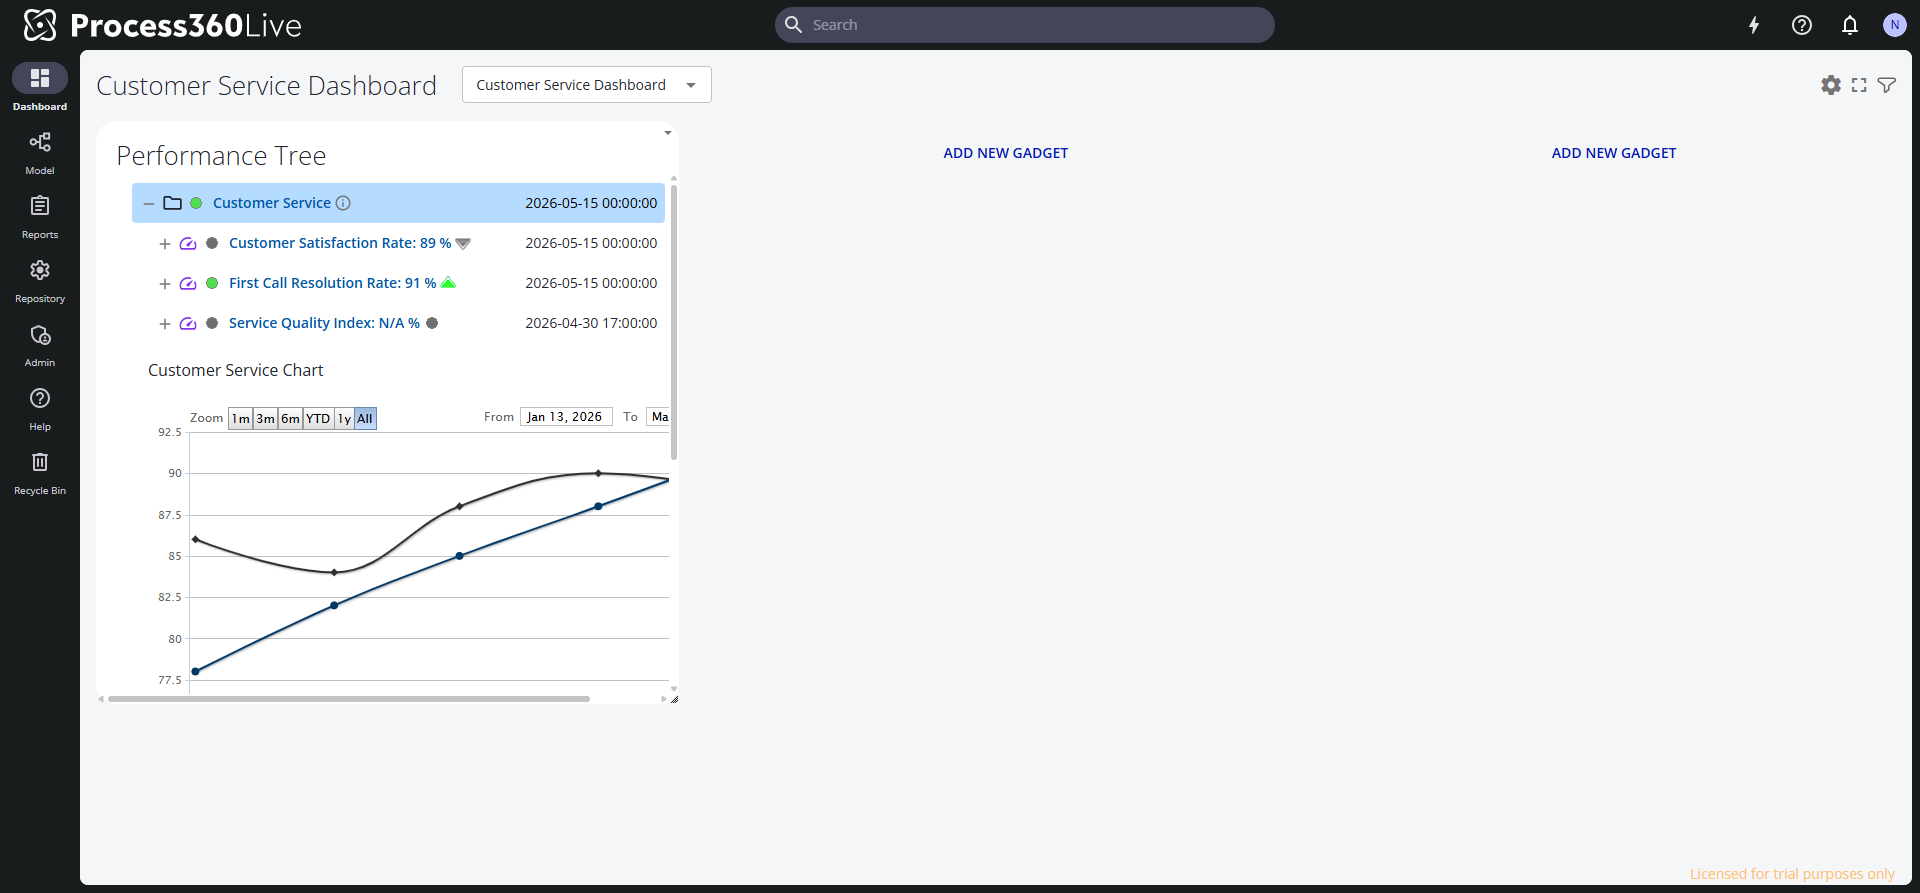Set chart zoom to 1y
Viewport: 1920px width, 893px height.
(x=344, y=418)
